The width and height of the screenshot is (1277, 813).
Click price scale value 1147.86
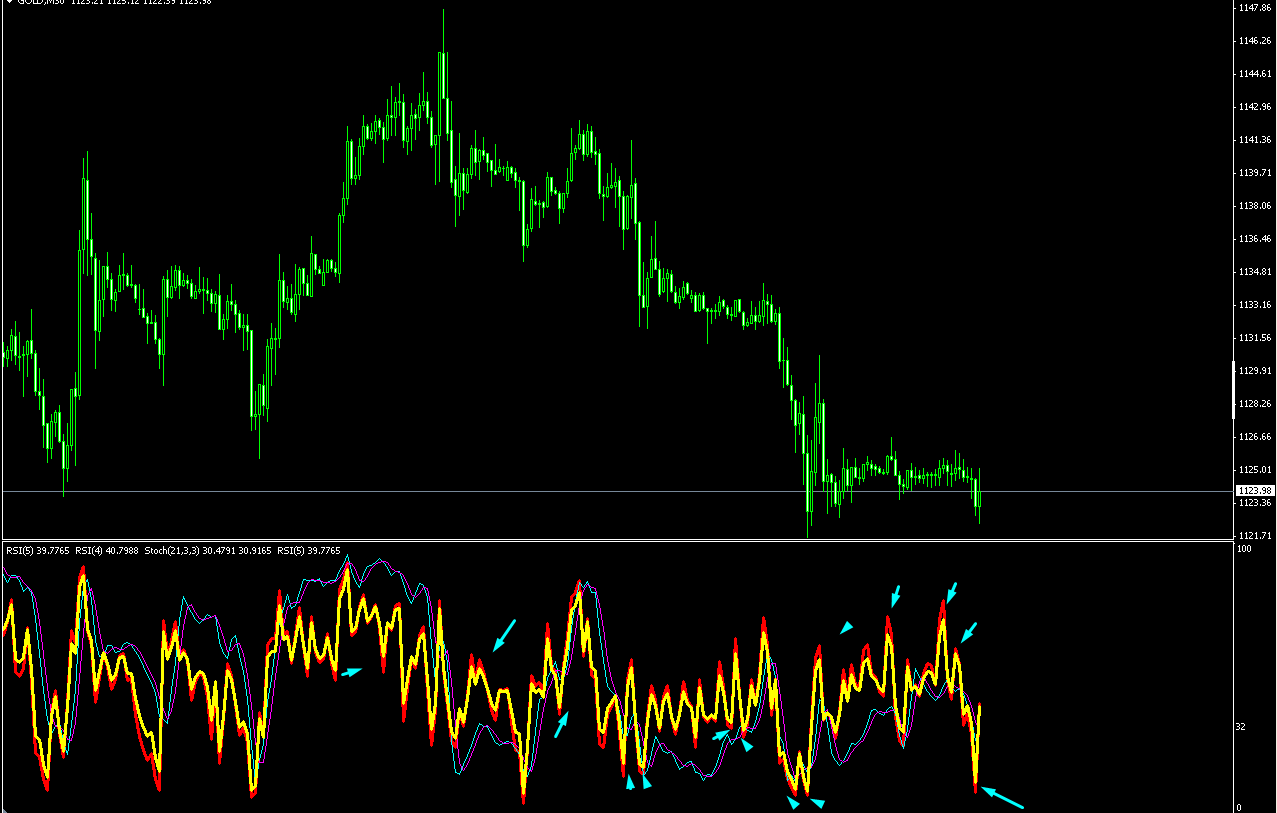pyautogui.click(x=1255, y=8)
